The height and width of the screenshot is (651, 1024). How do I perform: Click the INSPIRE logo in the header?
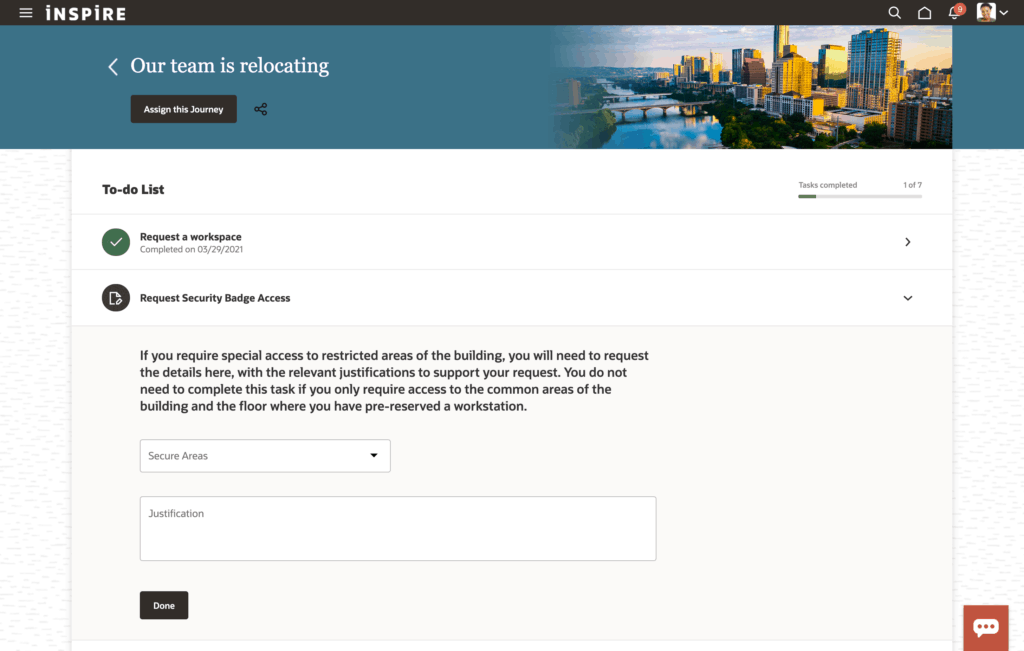[x=86, y=12]
